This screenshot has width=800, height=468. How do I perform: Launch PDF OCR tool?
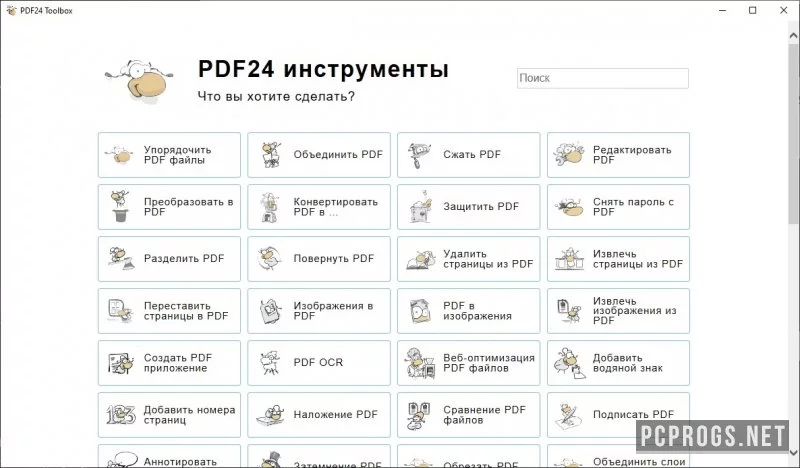(x=319, y=363)
